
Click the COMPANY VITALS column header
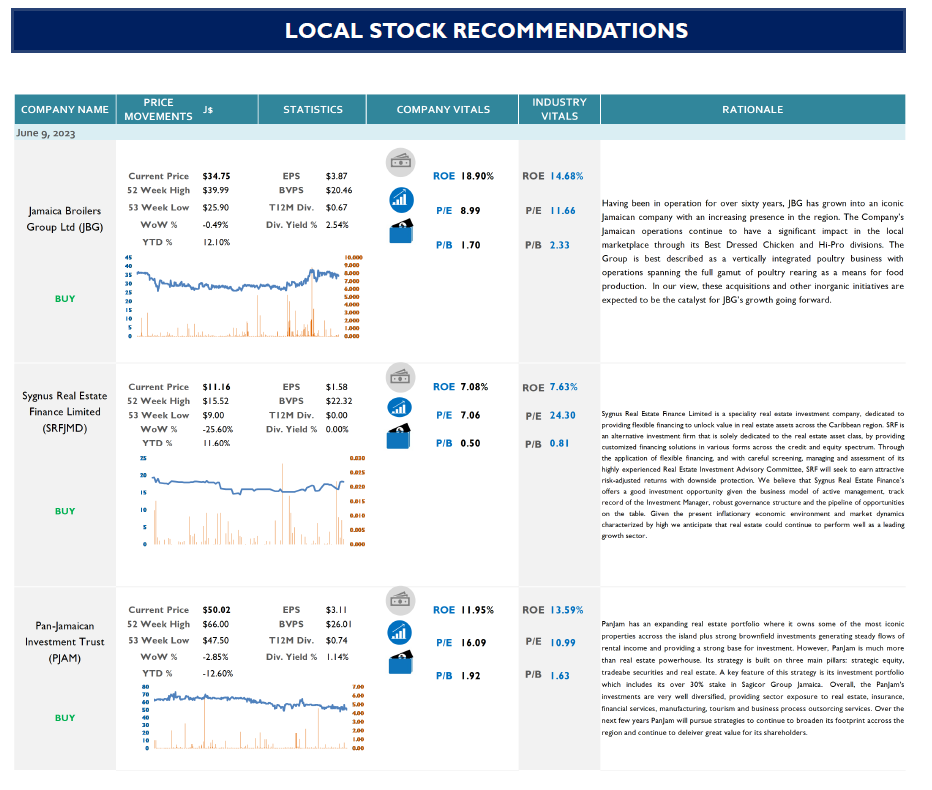(x=443, y=109)
